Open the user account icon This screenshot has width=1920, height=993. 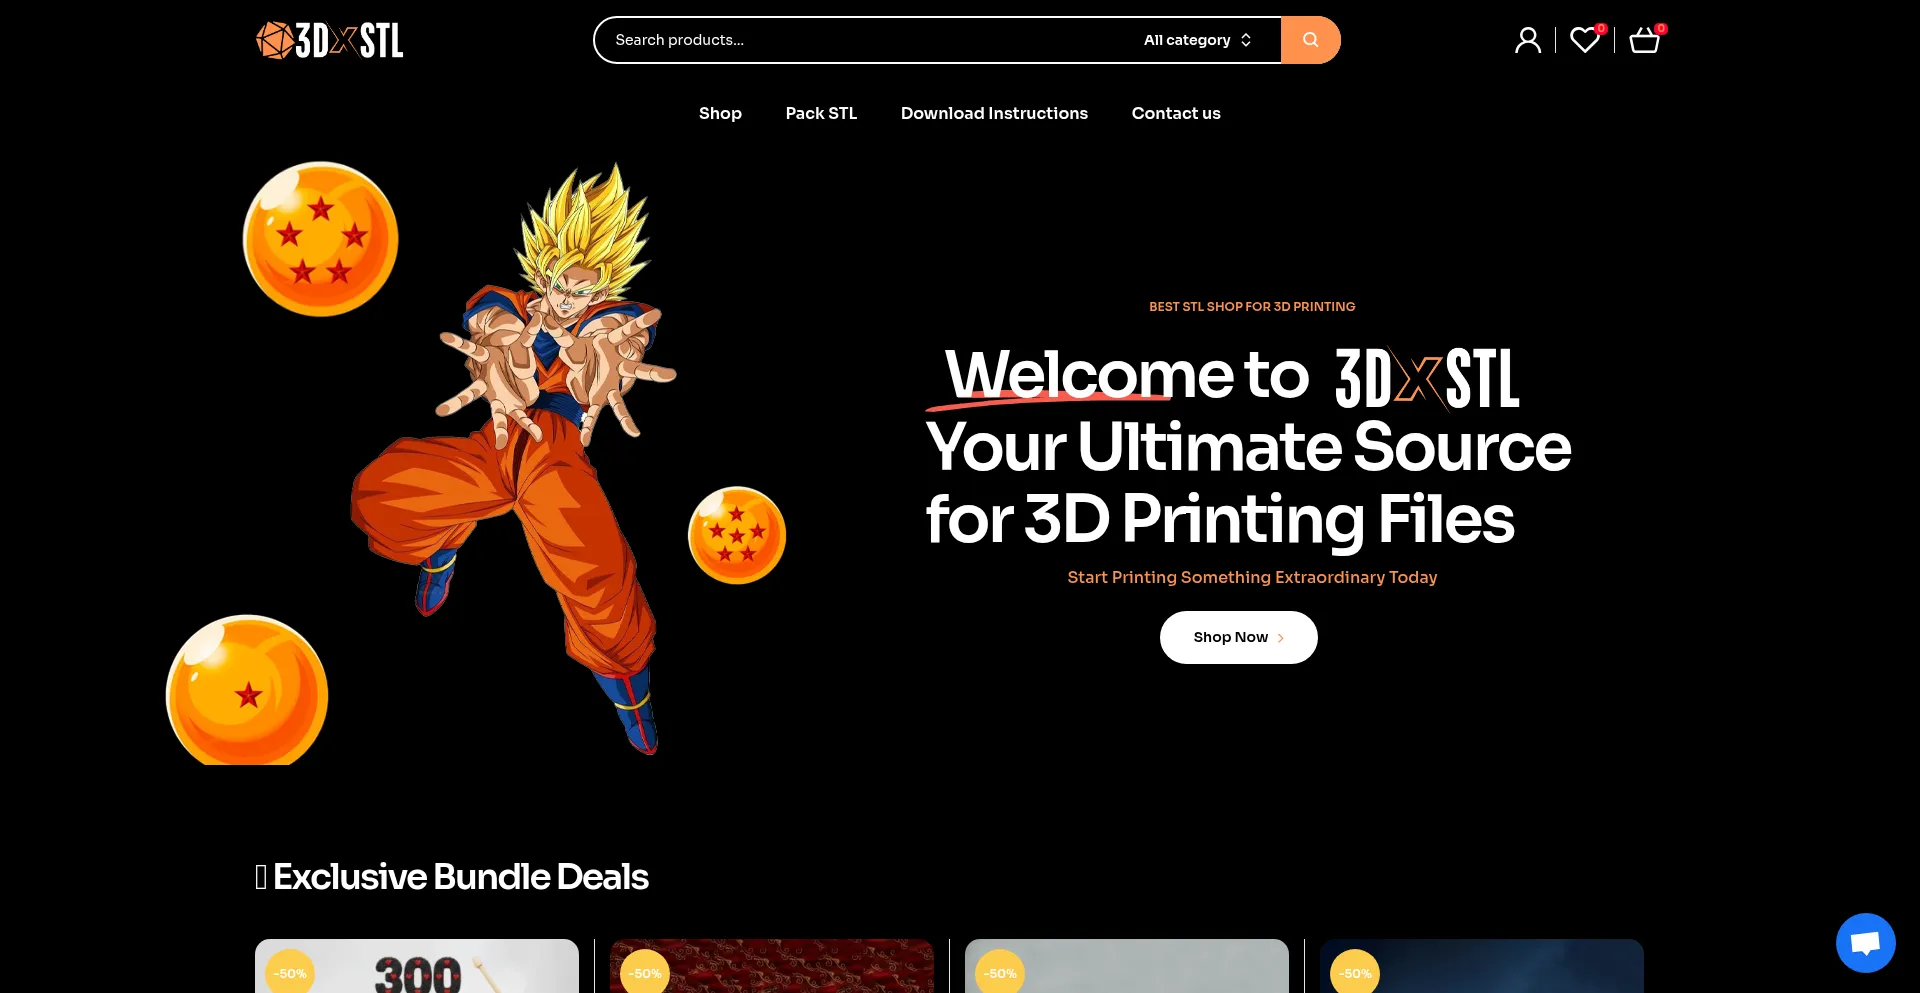1527,40
